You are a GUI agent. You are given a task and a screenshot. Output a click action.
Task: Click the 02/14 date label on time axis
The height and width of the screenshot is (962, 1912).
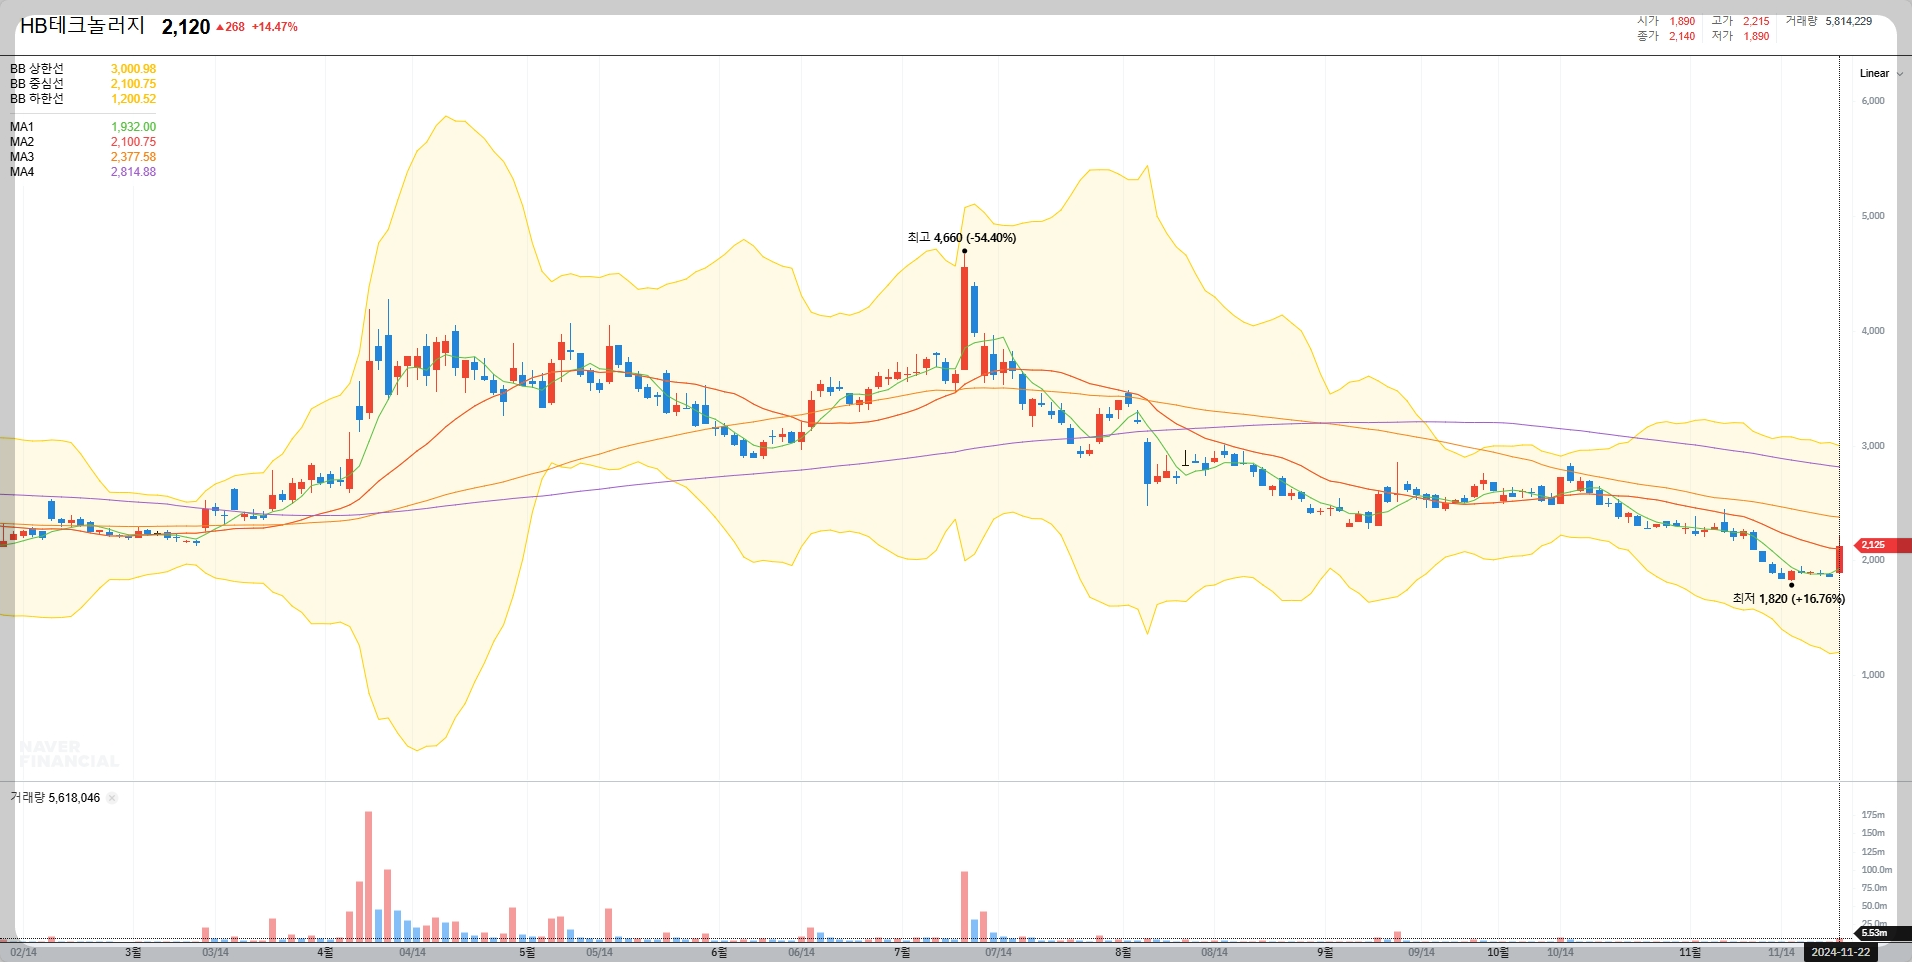[x=23, y=953]
